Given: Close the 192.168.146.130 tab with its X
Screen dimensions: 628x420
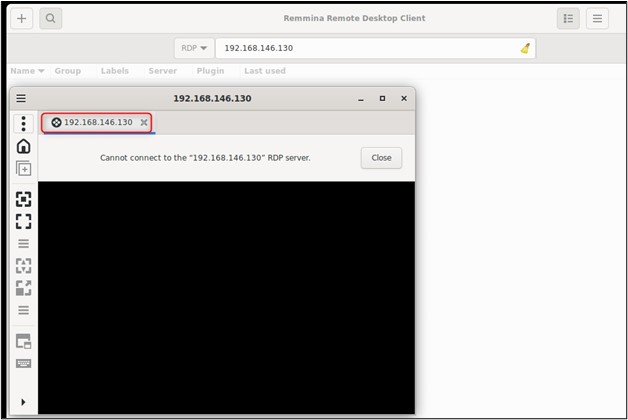Looking at the screenshot, I should 144,123.
